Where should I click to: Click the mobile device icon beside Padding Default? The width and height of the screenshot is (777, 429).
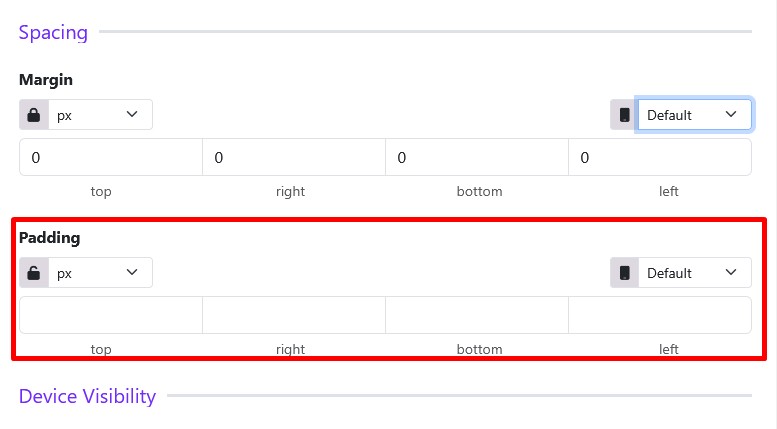624,273
